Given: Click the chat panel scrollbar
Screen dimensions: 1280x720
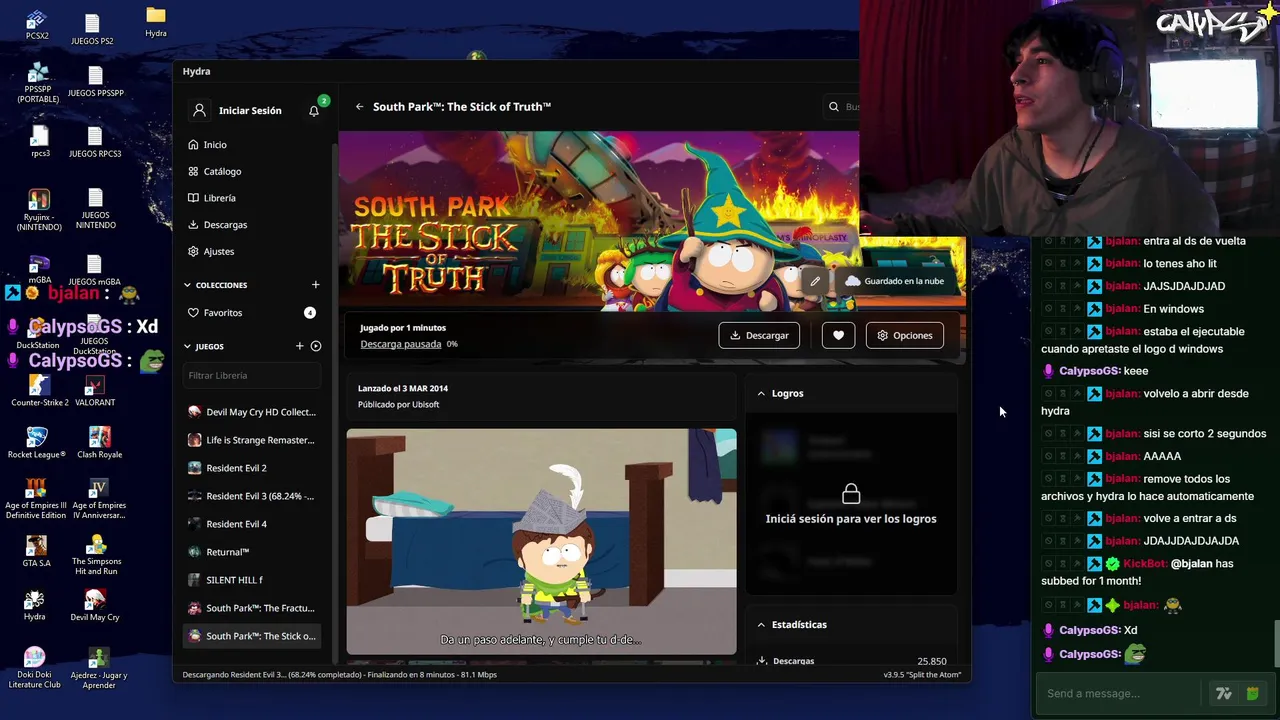Looking at the screenshot, I should (1275, 645).
